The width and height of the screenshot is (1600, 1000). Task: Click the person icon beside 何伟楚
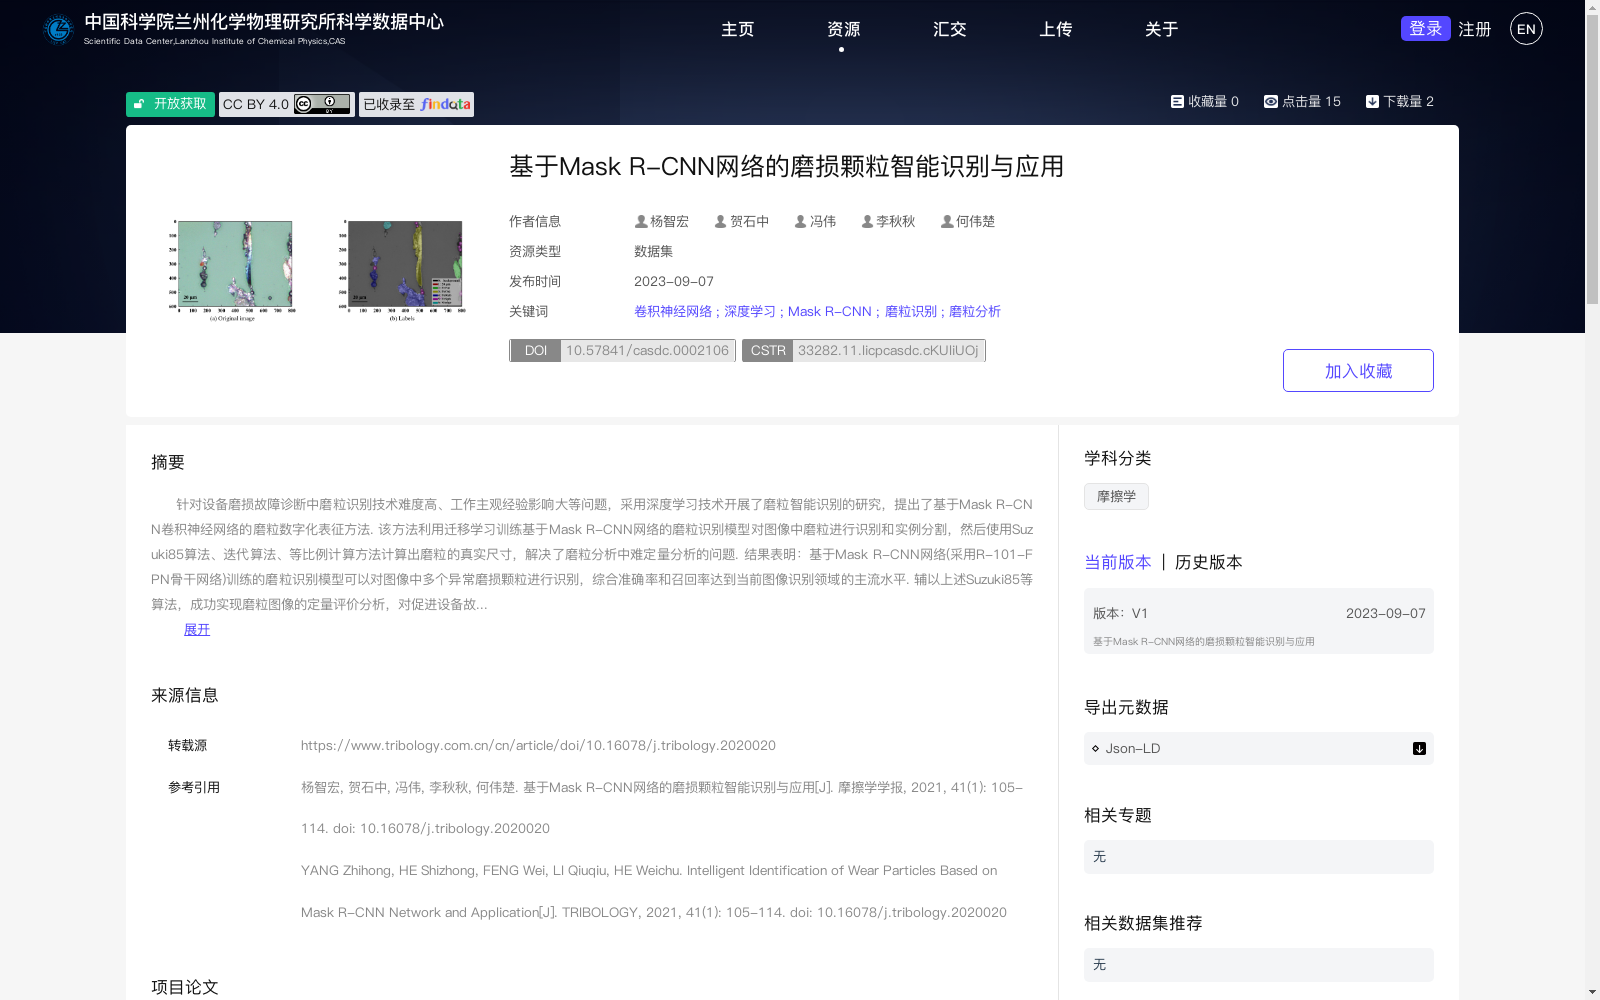[946, 222]
